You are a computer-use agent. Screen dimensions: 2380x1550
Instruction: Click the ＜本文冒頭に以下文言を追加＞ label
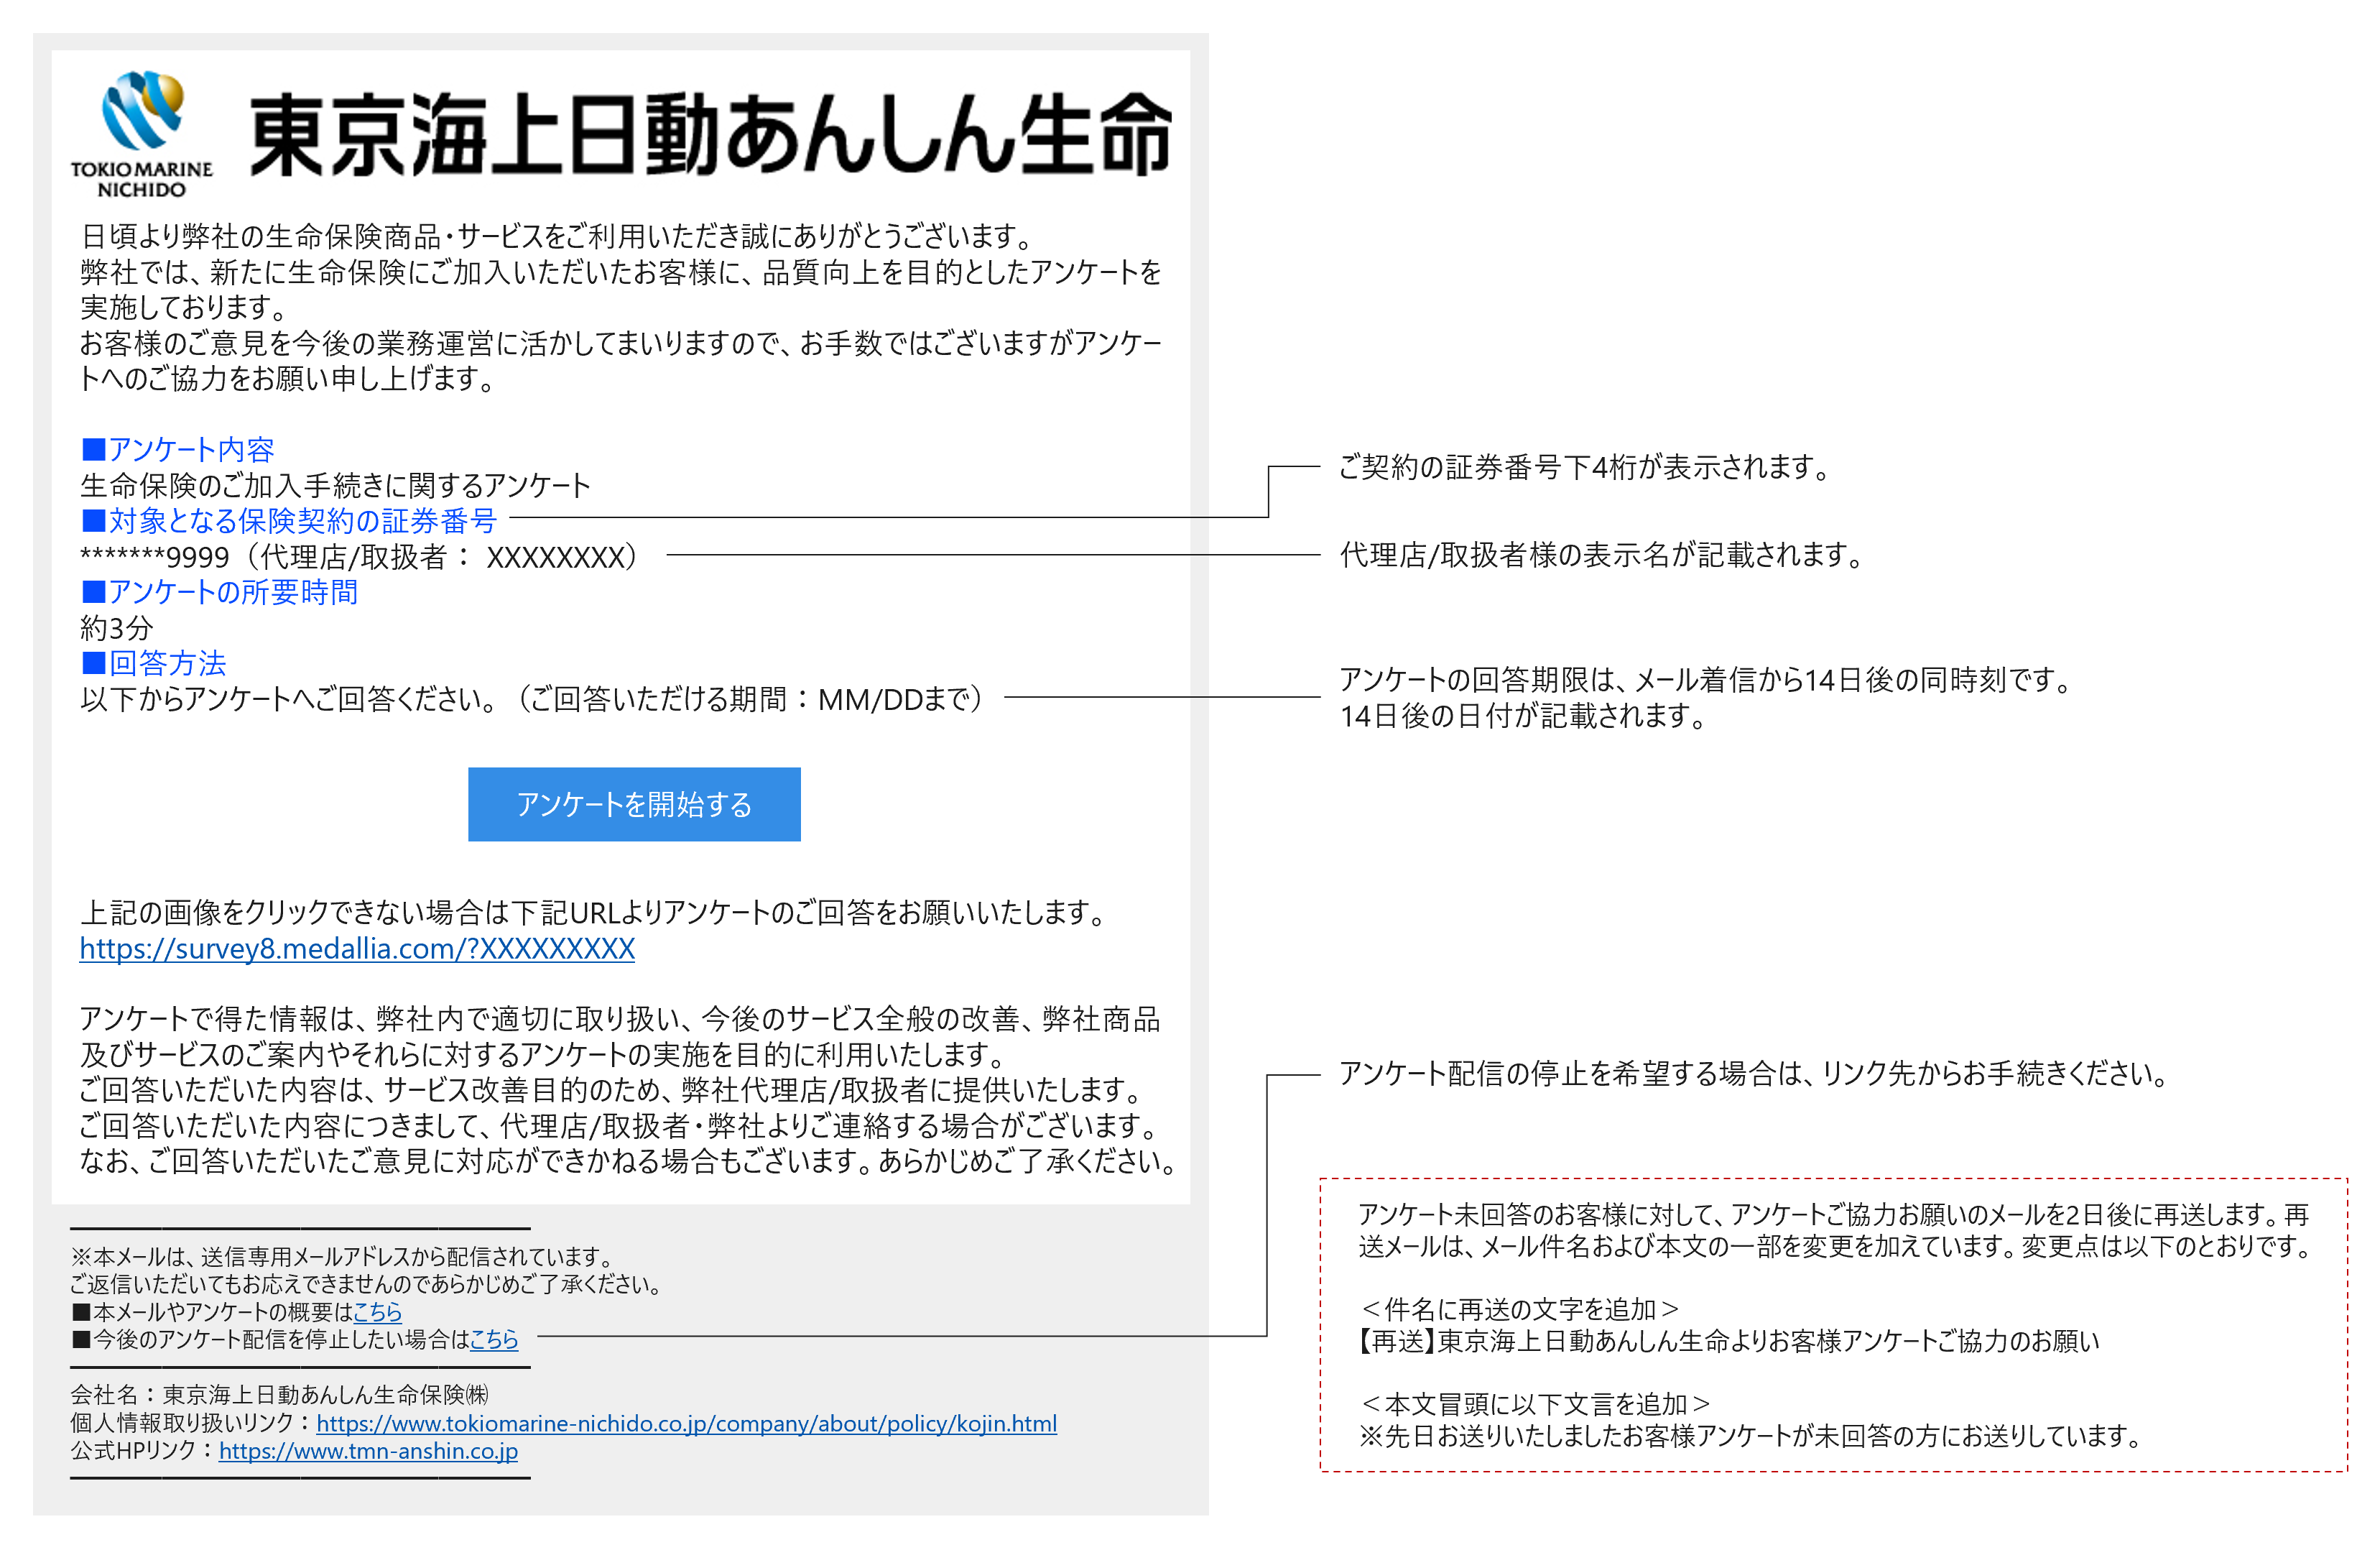1535,1404
